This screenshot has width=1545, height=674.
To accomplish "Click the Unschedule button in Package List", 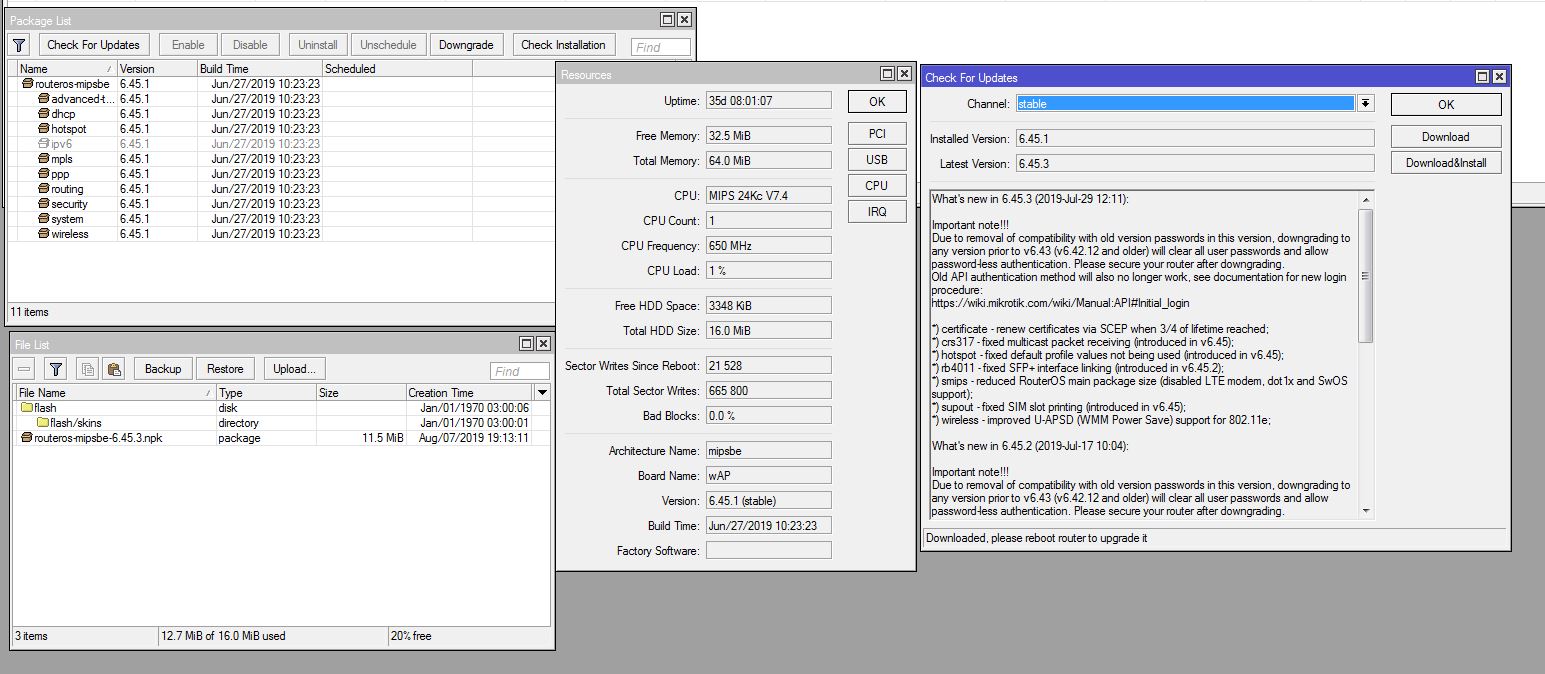I will [388, 45].
